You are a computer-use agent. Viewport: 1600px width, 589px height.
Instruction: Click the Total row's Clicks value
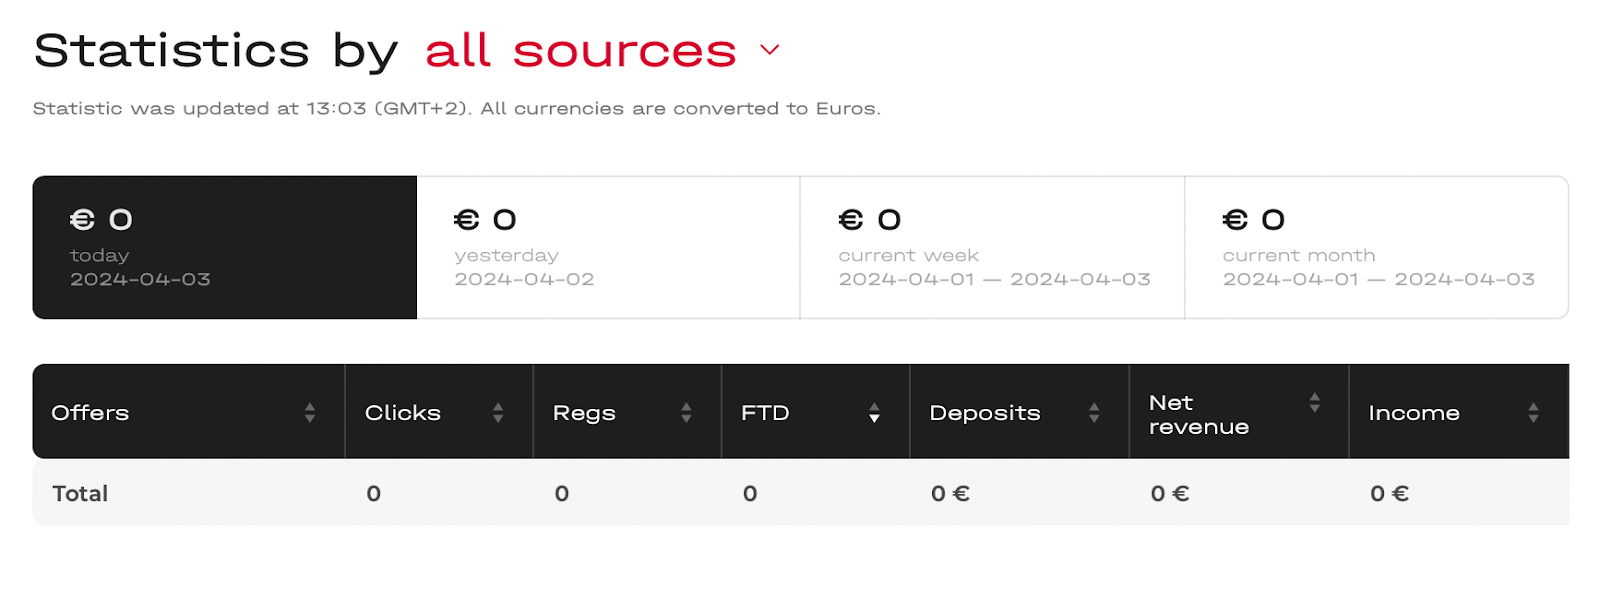coord(374,493)
